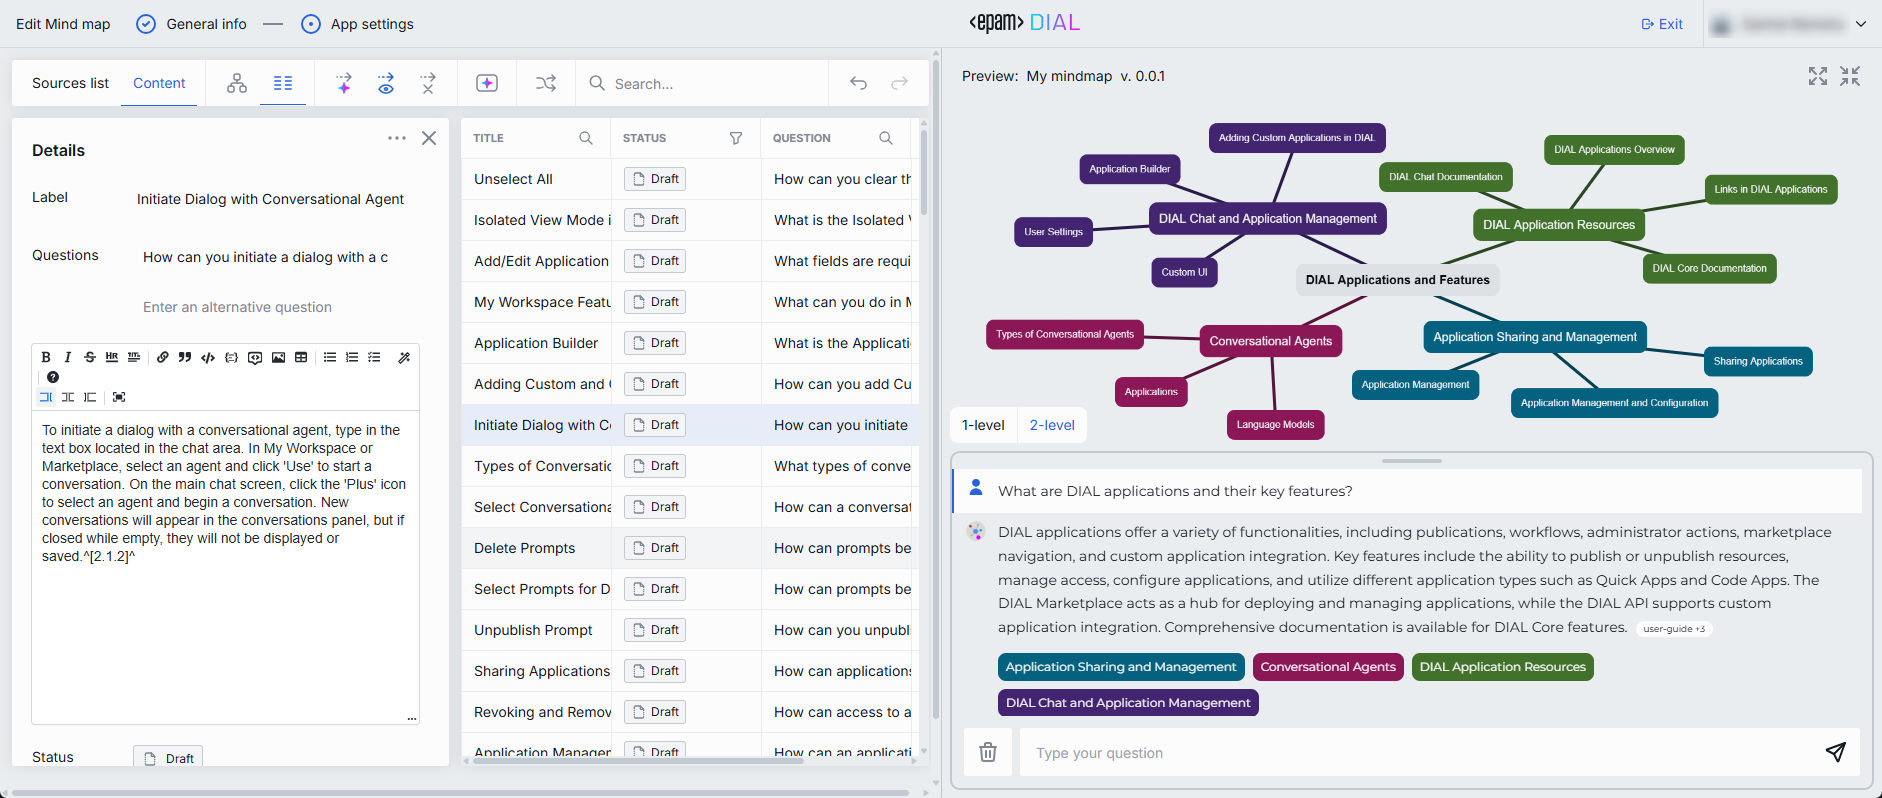Select the table list view icon
The height and width of the screenshot is (798, 1882).
click(283, 83)
